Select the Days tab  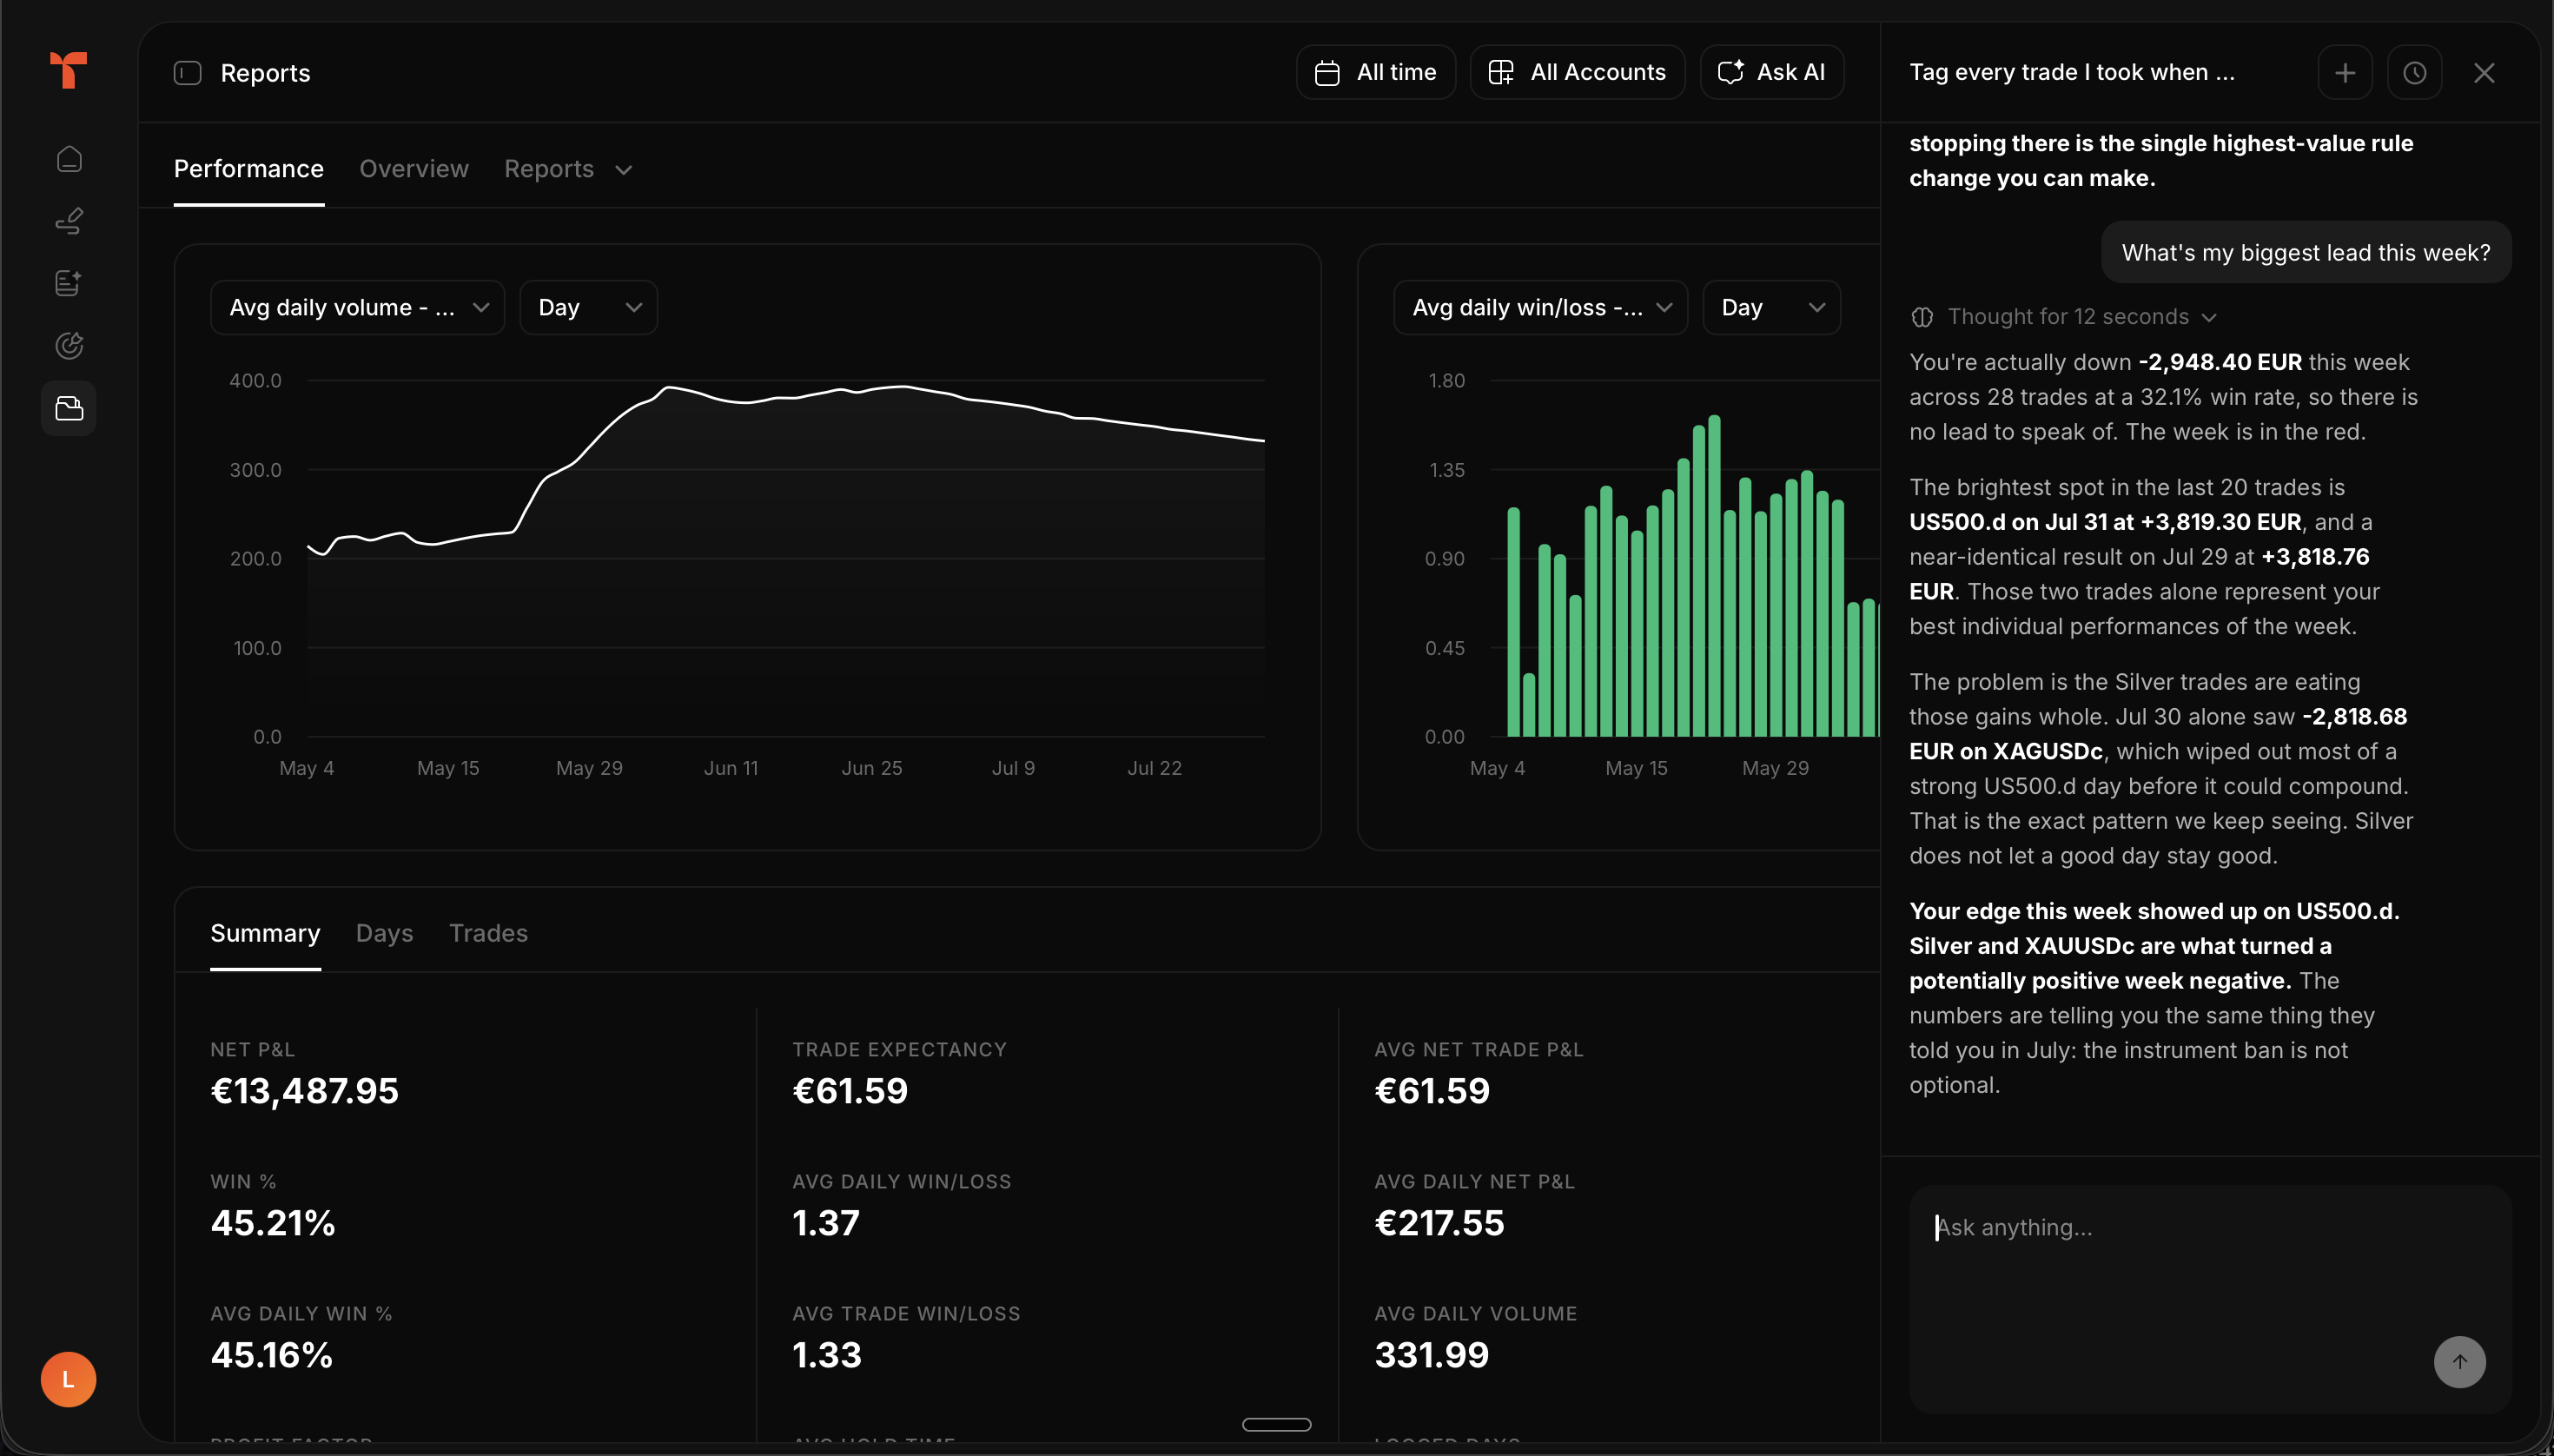tap(384, 933)
